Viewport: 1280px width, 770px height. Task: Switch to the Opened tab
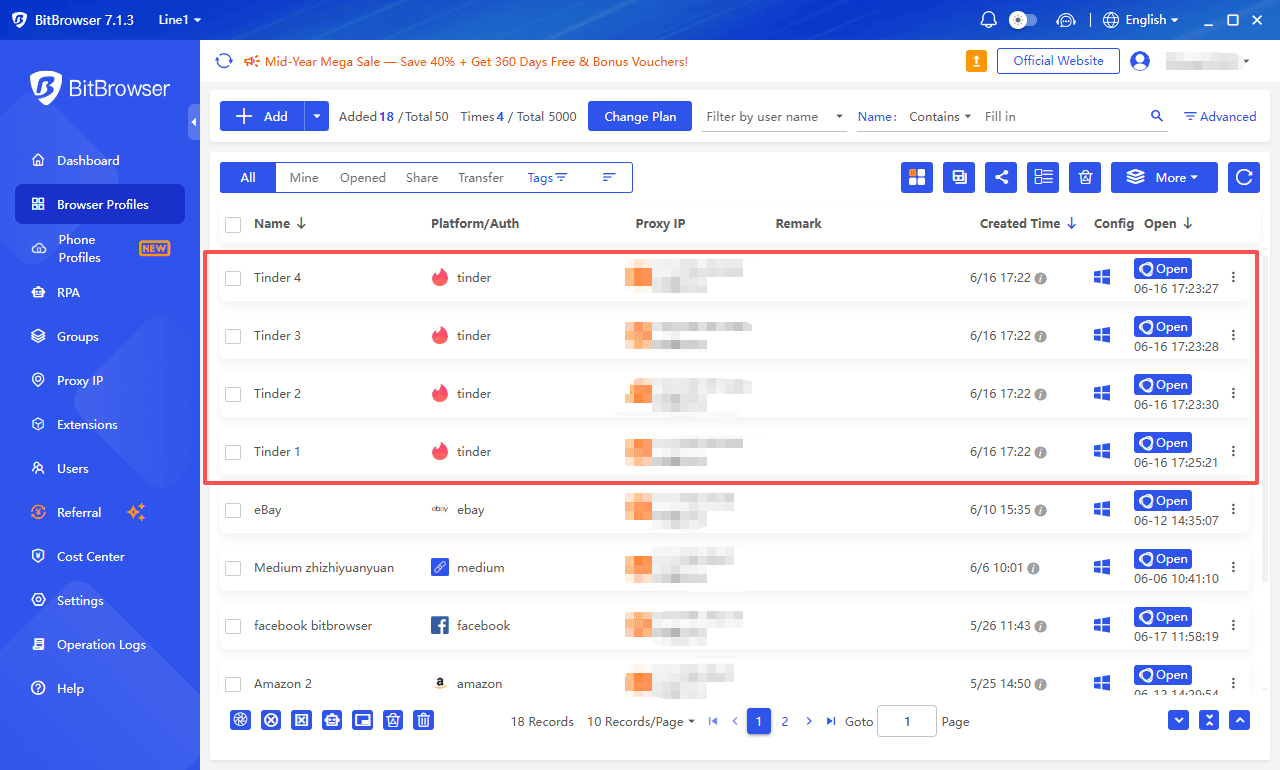(362, 177)
